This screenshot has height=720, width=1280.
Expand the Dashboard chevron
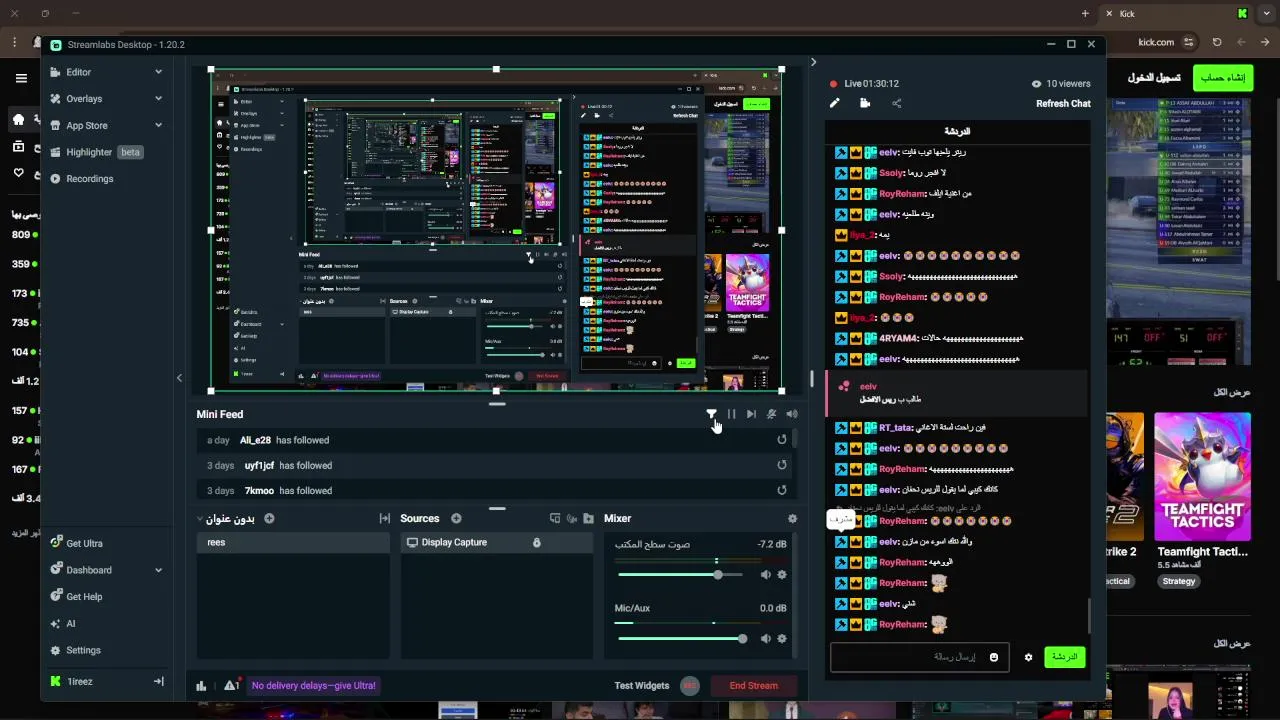pyautogui.click(x=158, y=570)
